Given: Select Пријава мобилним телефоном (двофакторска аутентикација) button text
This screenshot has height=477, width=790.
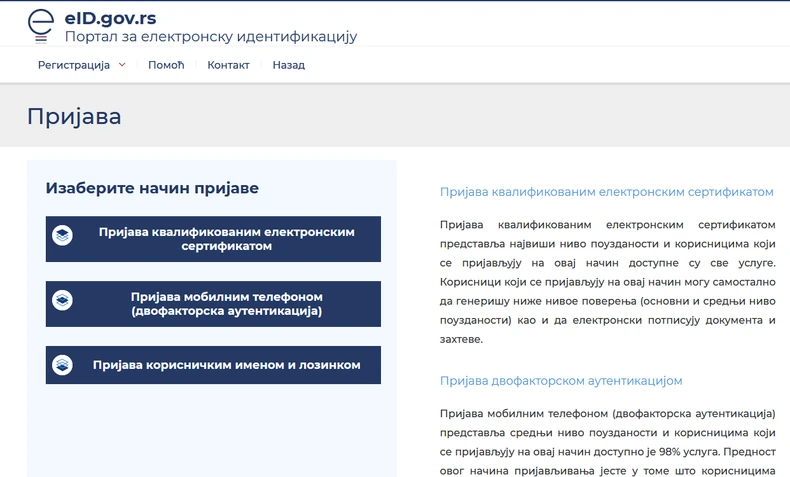Looking at the screenshot, I should tap(226, 304).
